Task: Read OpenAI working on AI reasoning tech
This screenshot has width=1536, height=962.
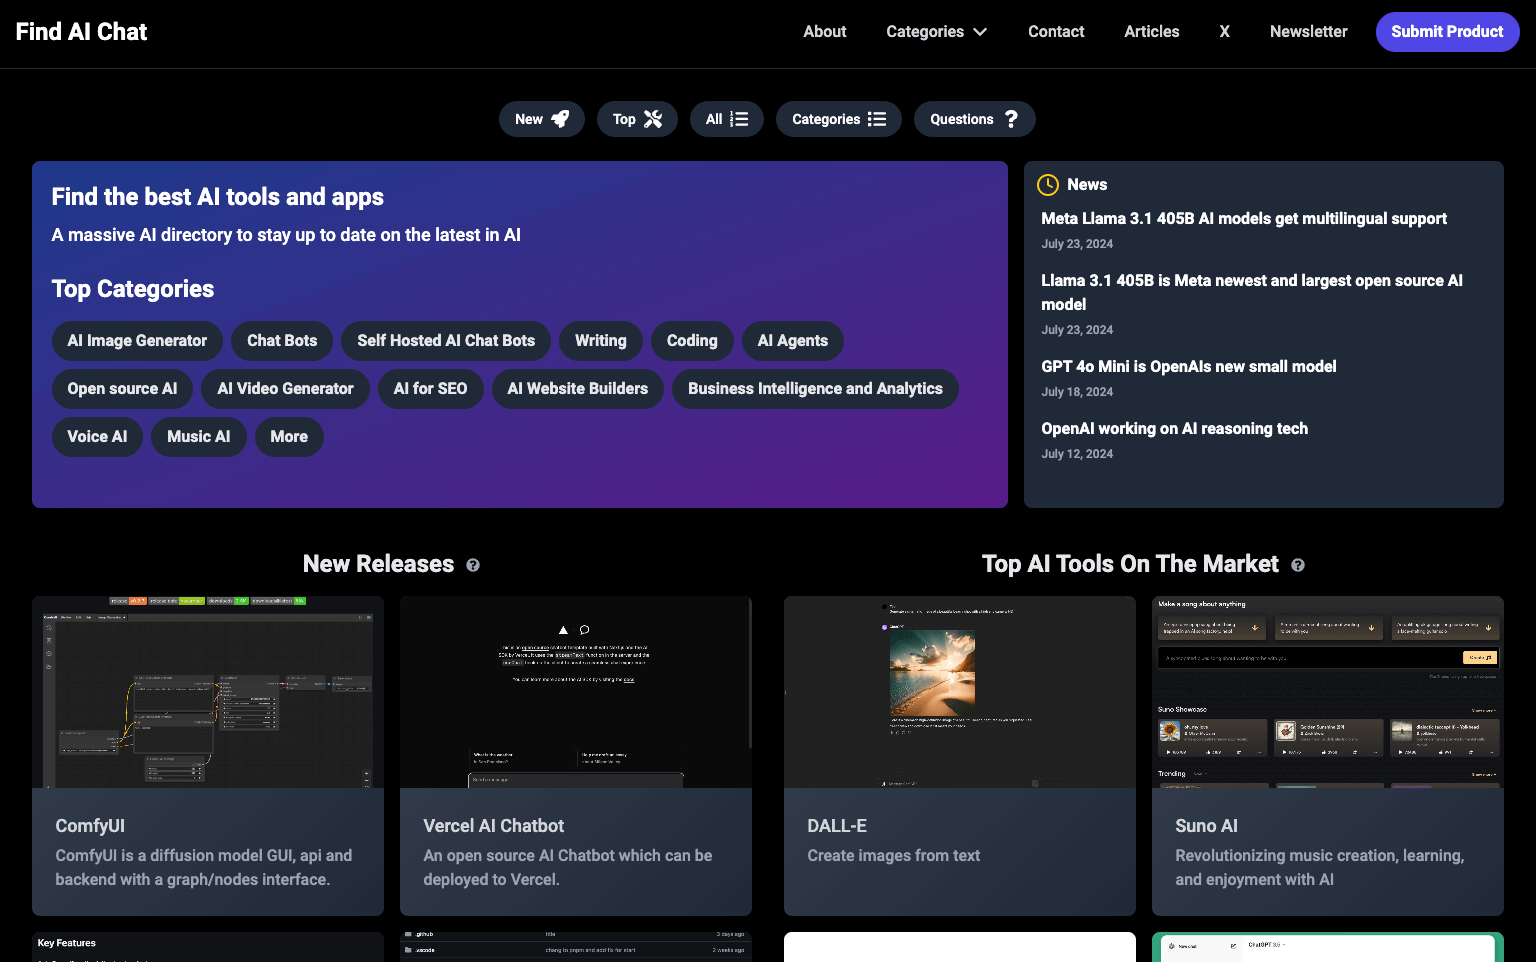Action: [1175, 429]
